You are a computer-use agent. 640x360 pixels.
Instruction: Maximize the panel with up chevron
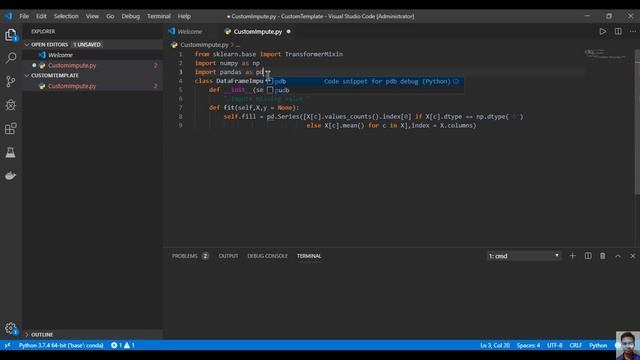point(618,256)
